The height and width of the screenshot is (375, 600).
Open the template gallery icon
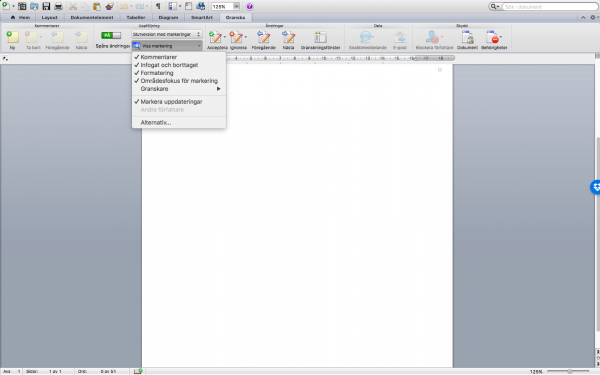pyautogui.click(x=22, y=6)
